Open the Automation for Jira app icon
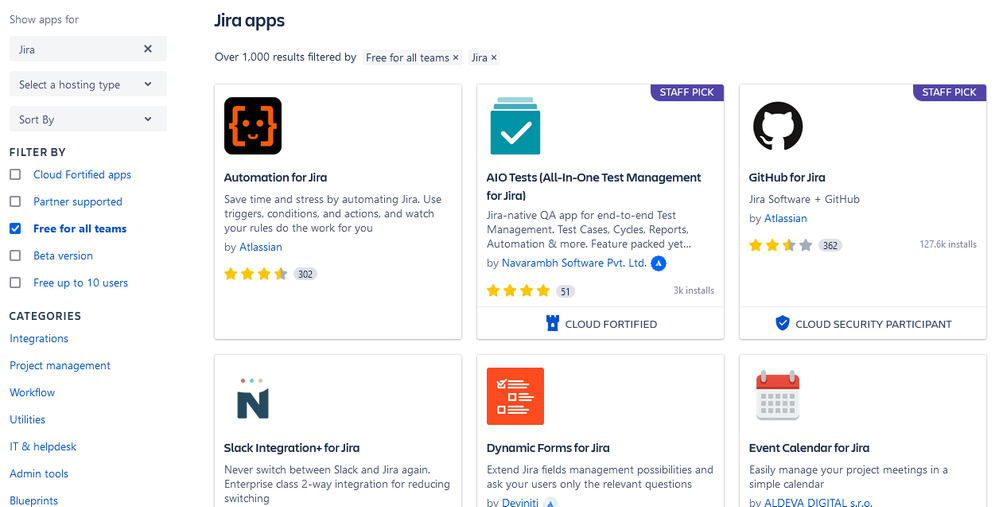The width and height of the screenshot is (999, 507). click(x=253, y=125)
